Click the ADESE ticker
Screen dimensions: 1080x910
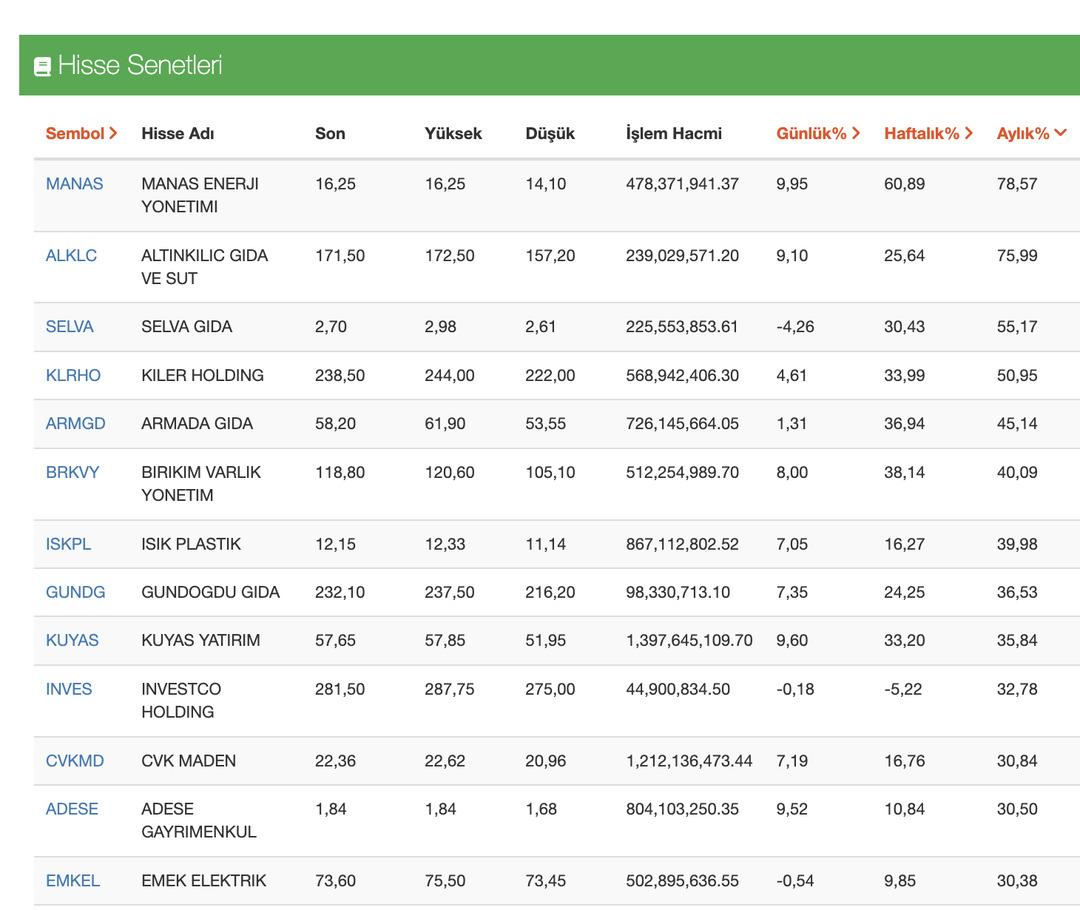pyautogui.click(x=72, y=809)
